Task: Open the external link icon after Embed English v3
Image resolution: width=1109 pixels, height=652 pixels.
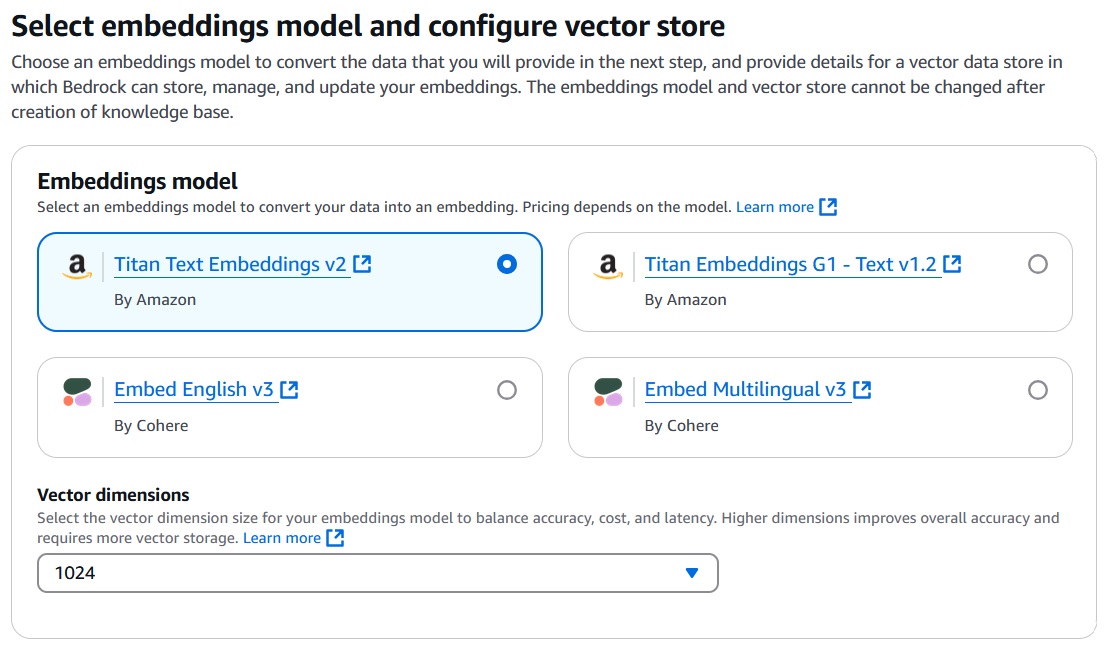Action: (288, 389)
